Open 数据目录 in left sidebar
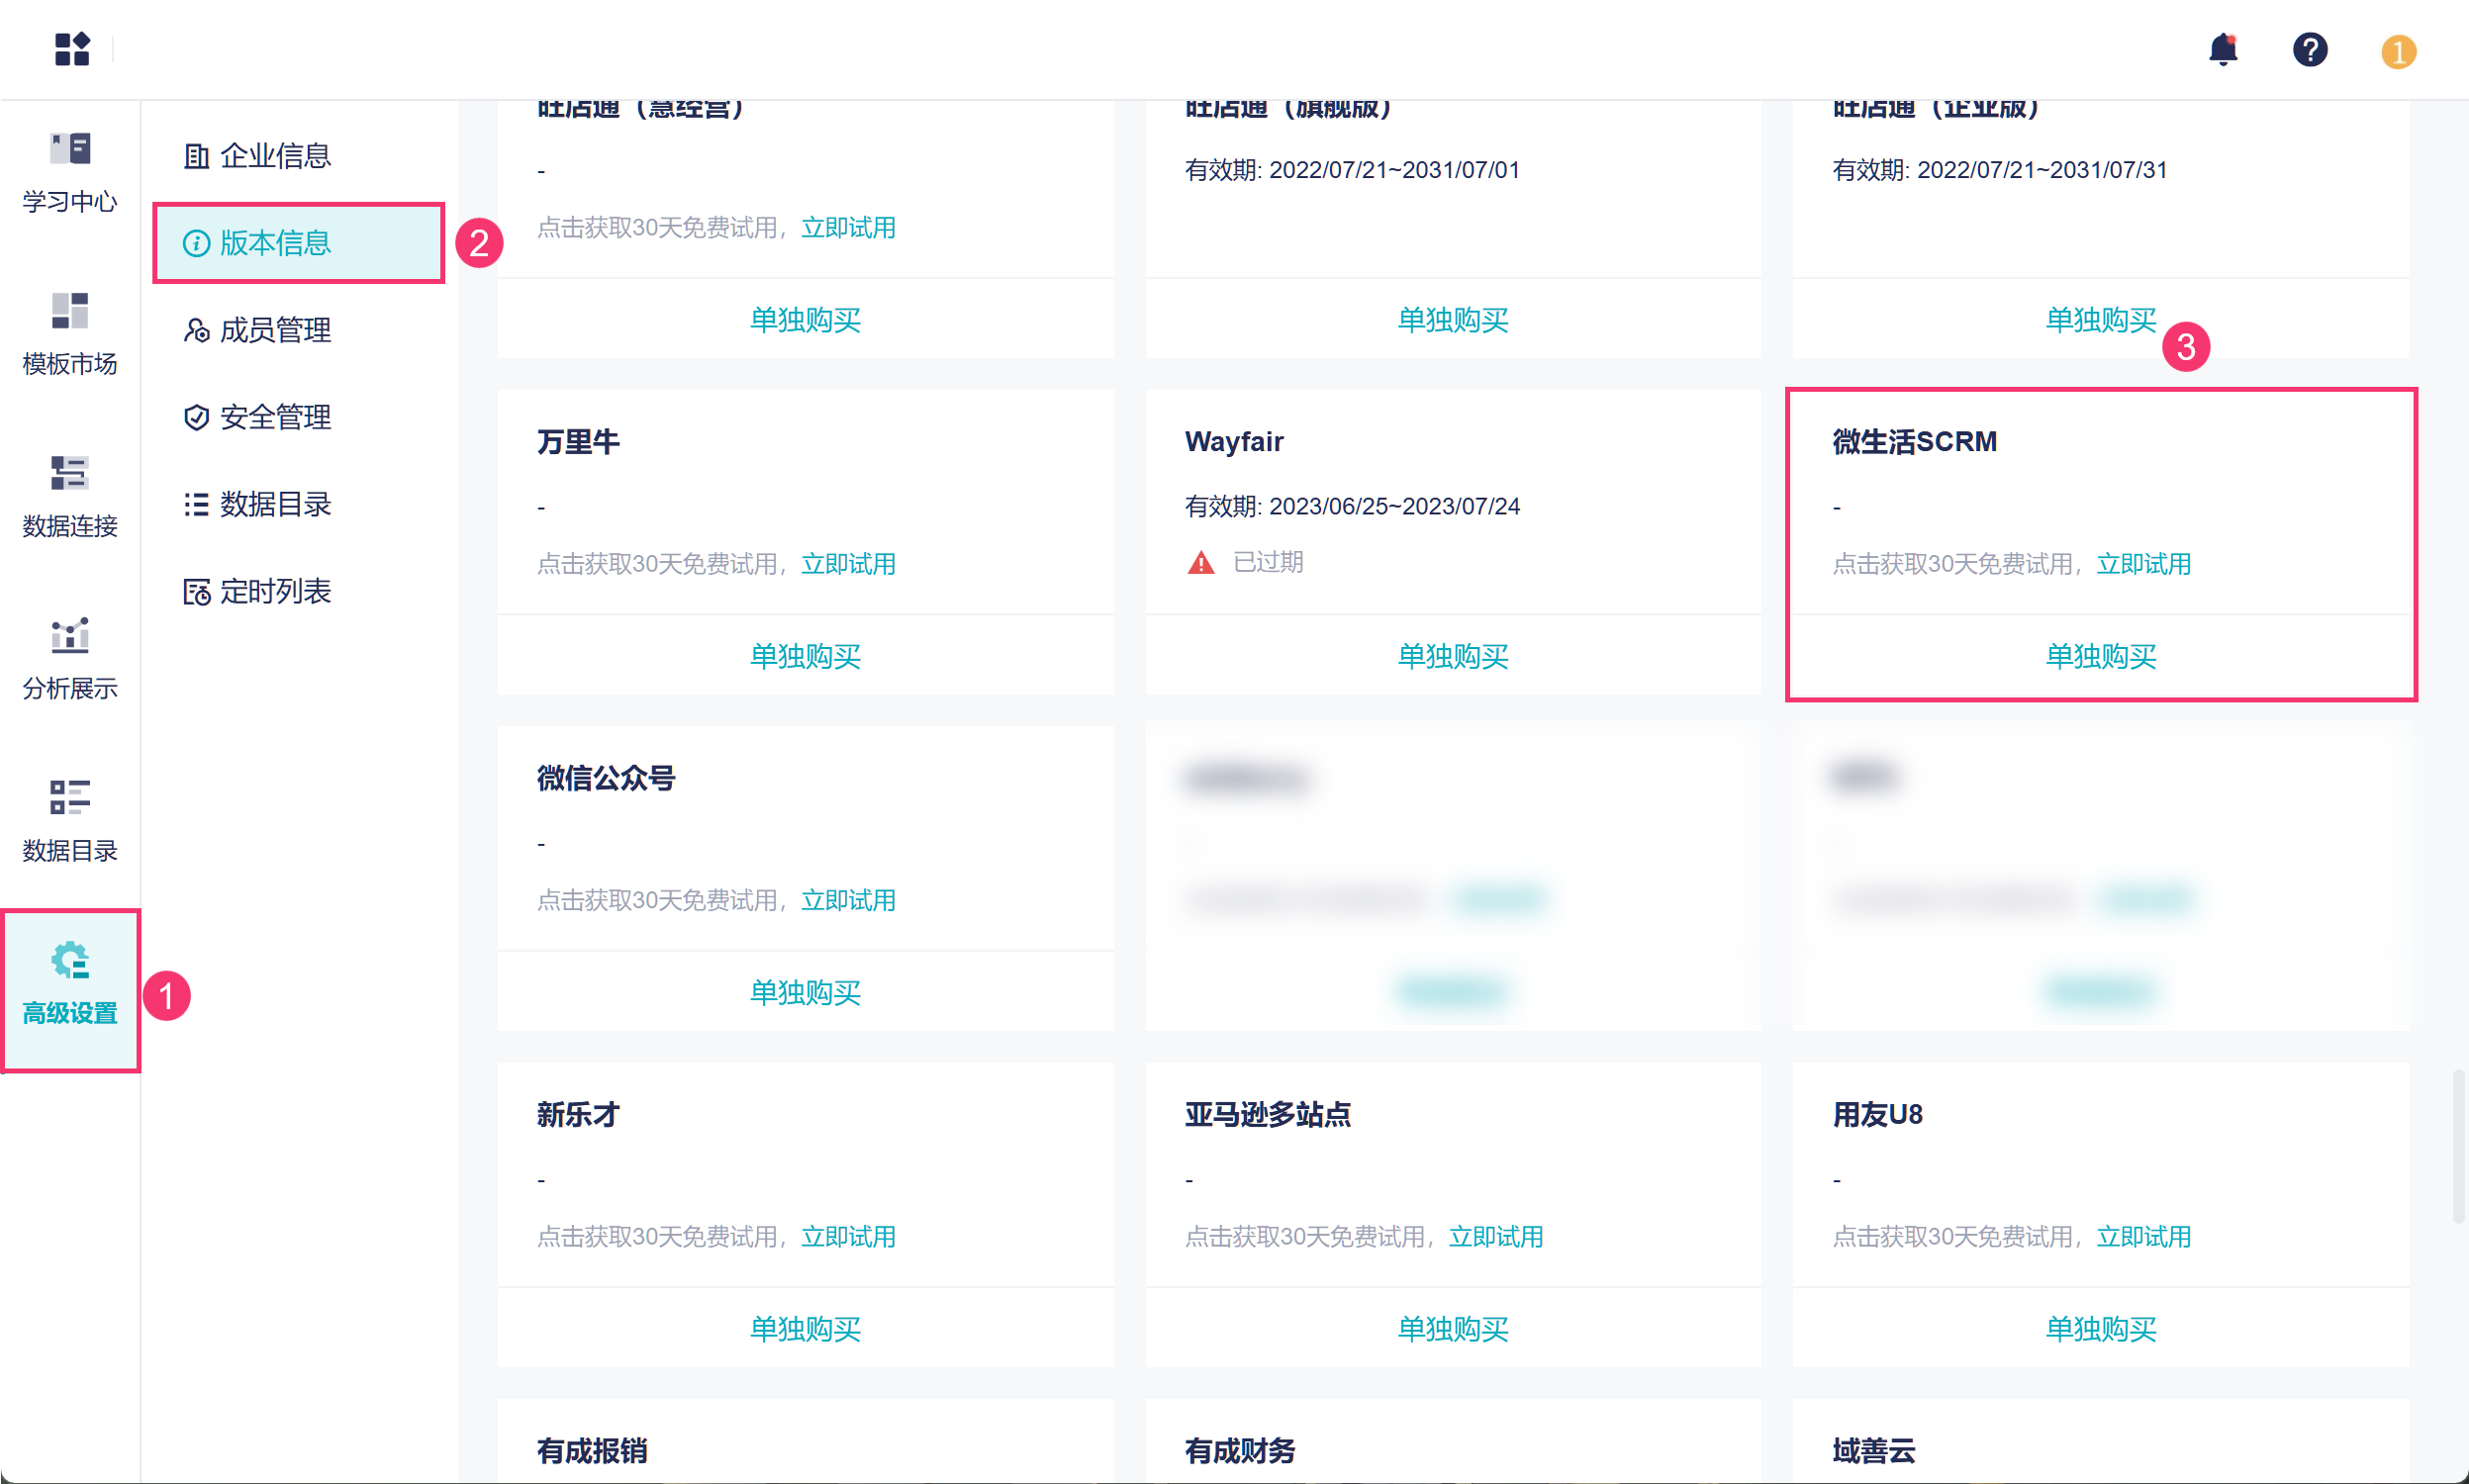 pyautogui.click(x=70, y=822)
